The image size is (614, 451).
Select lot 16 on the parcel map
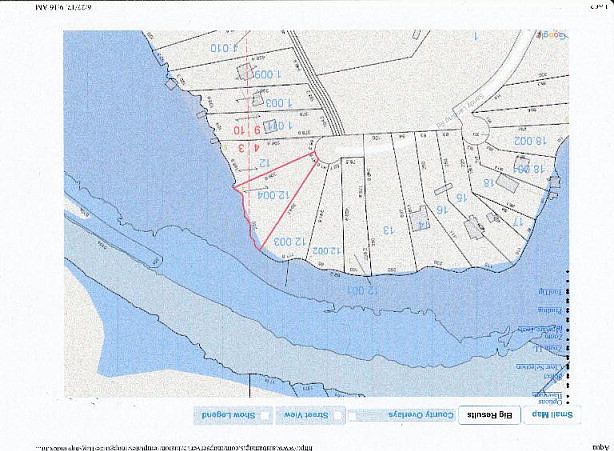pyautogui.click(x=440, y=208)
